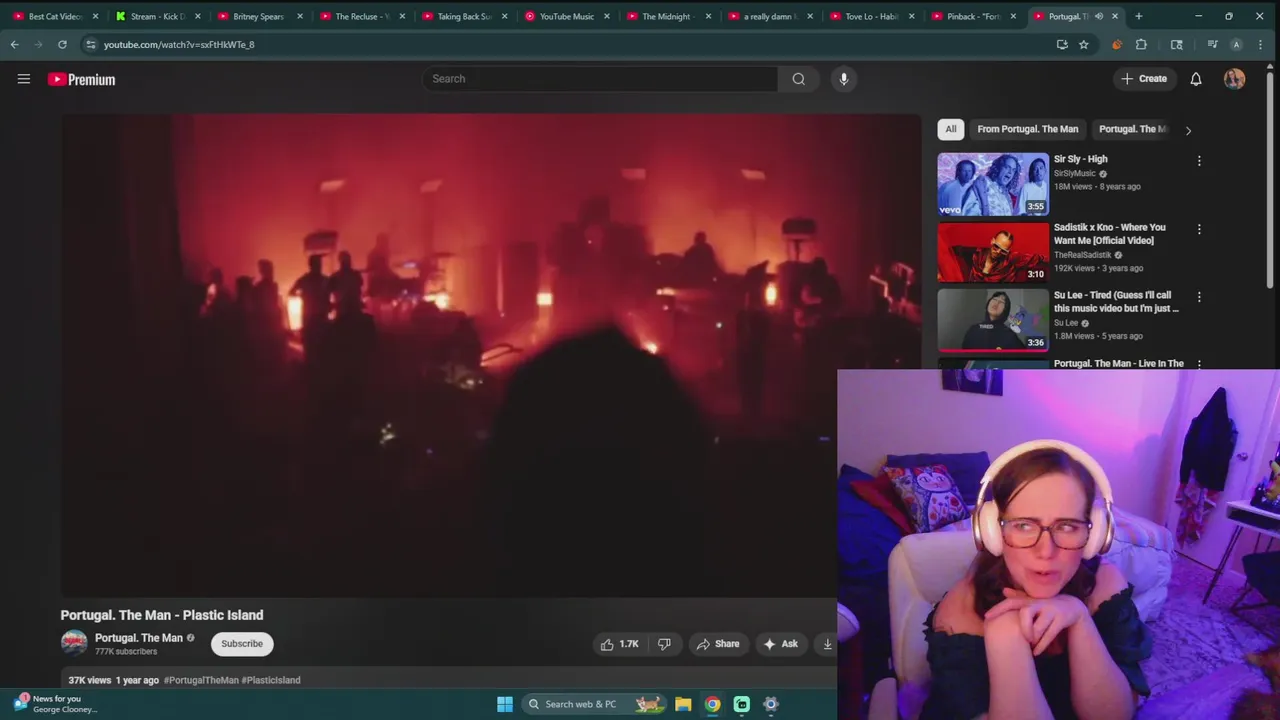Open options for Sadistik x Kno video
1280x720 pixels.
(x=1199, y=229)
